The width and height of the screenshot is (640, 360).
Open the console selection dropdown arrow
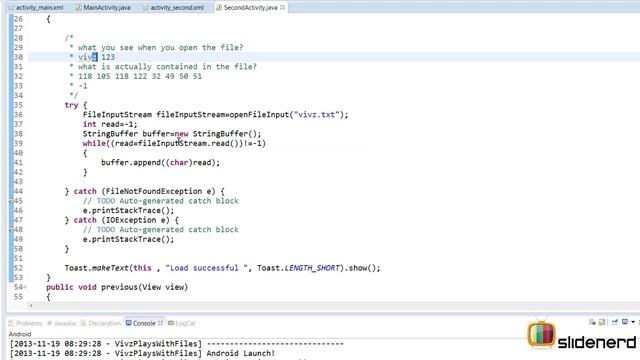click(x=633, y=322)
